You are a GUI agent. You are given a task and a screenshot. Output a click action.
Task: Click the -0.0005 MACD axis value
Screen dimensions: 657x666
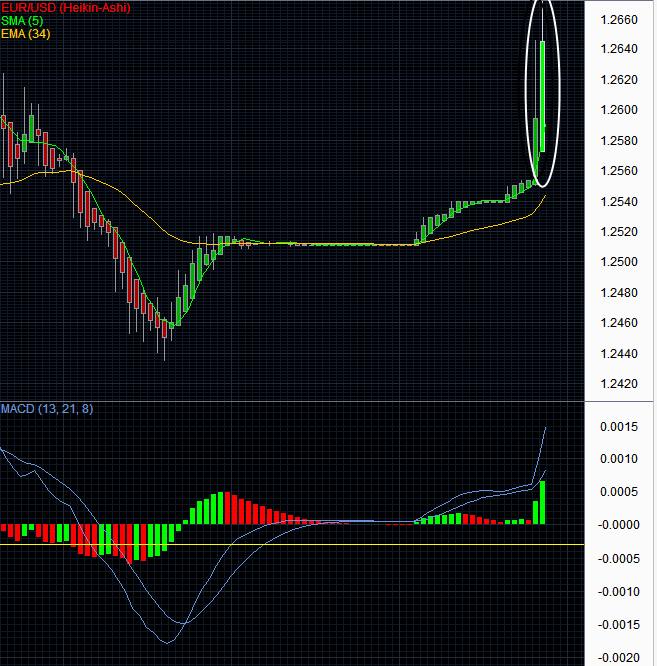click(618, 559)
